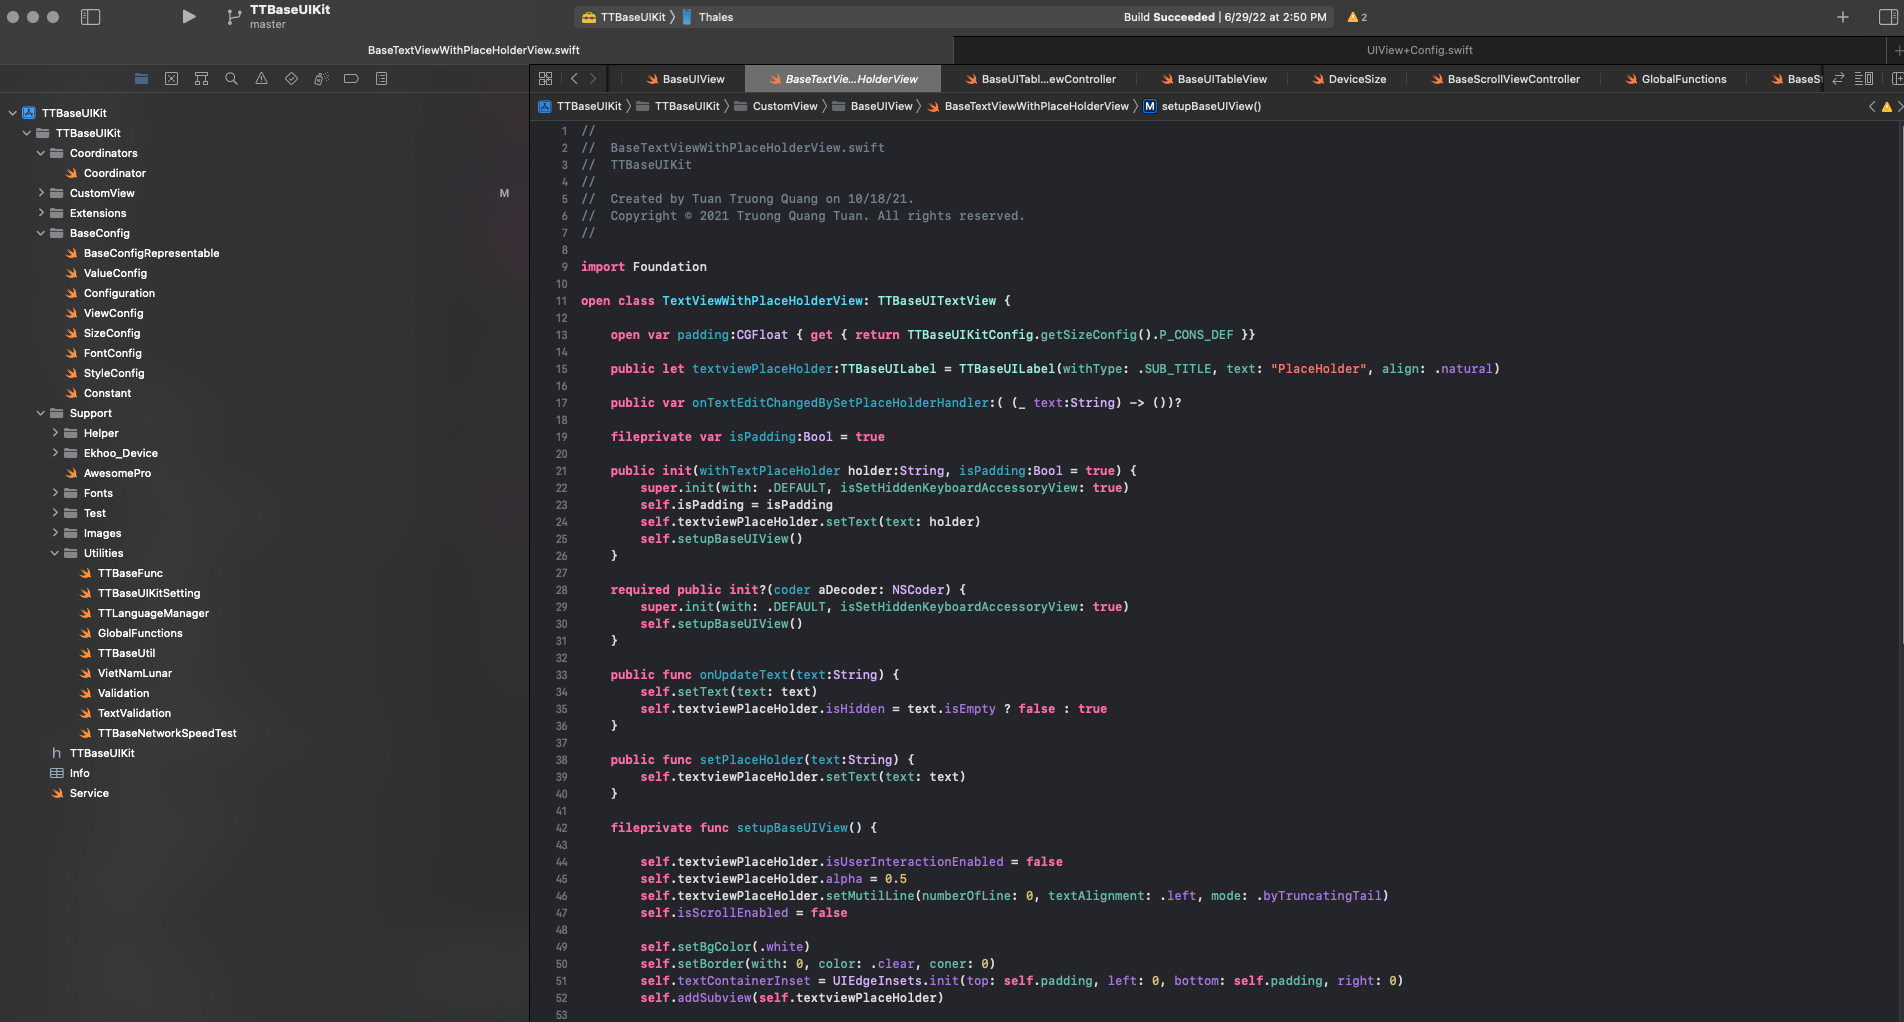Viewport: 1904px width, 1022px height.
Task: Select the BaseTextViewWithPlaceHolderView.swift window tab
Action: pos(474,50)
